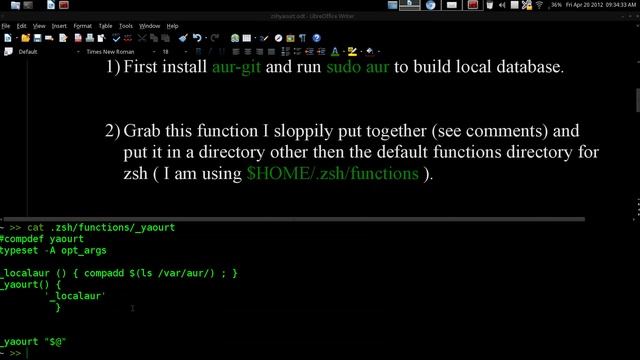Toggle Show Draw Functions icon
The width and height of the screenshot is (640, 360).
pyautogui.click(x=264, y=38)
